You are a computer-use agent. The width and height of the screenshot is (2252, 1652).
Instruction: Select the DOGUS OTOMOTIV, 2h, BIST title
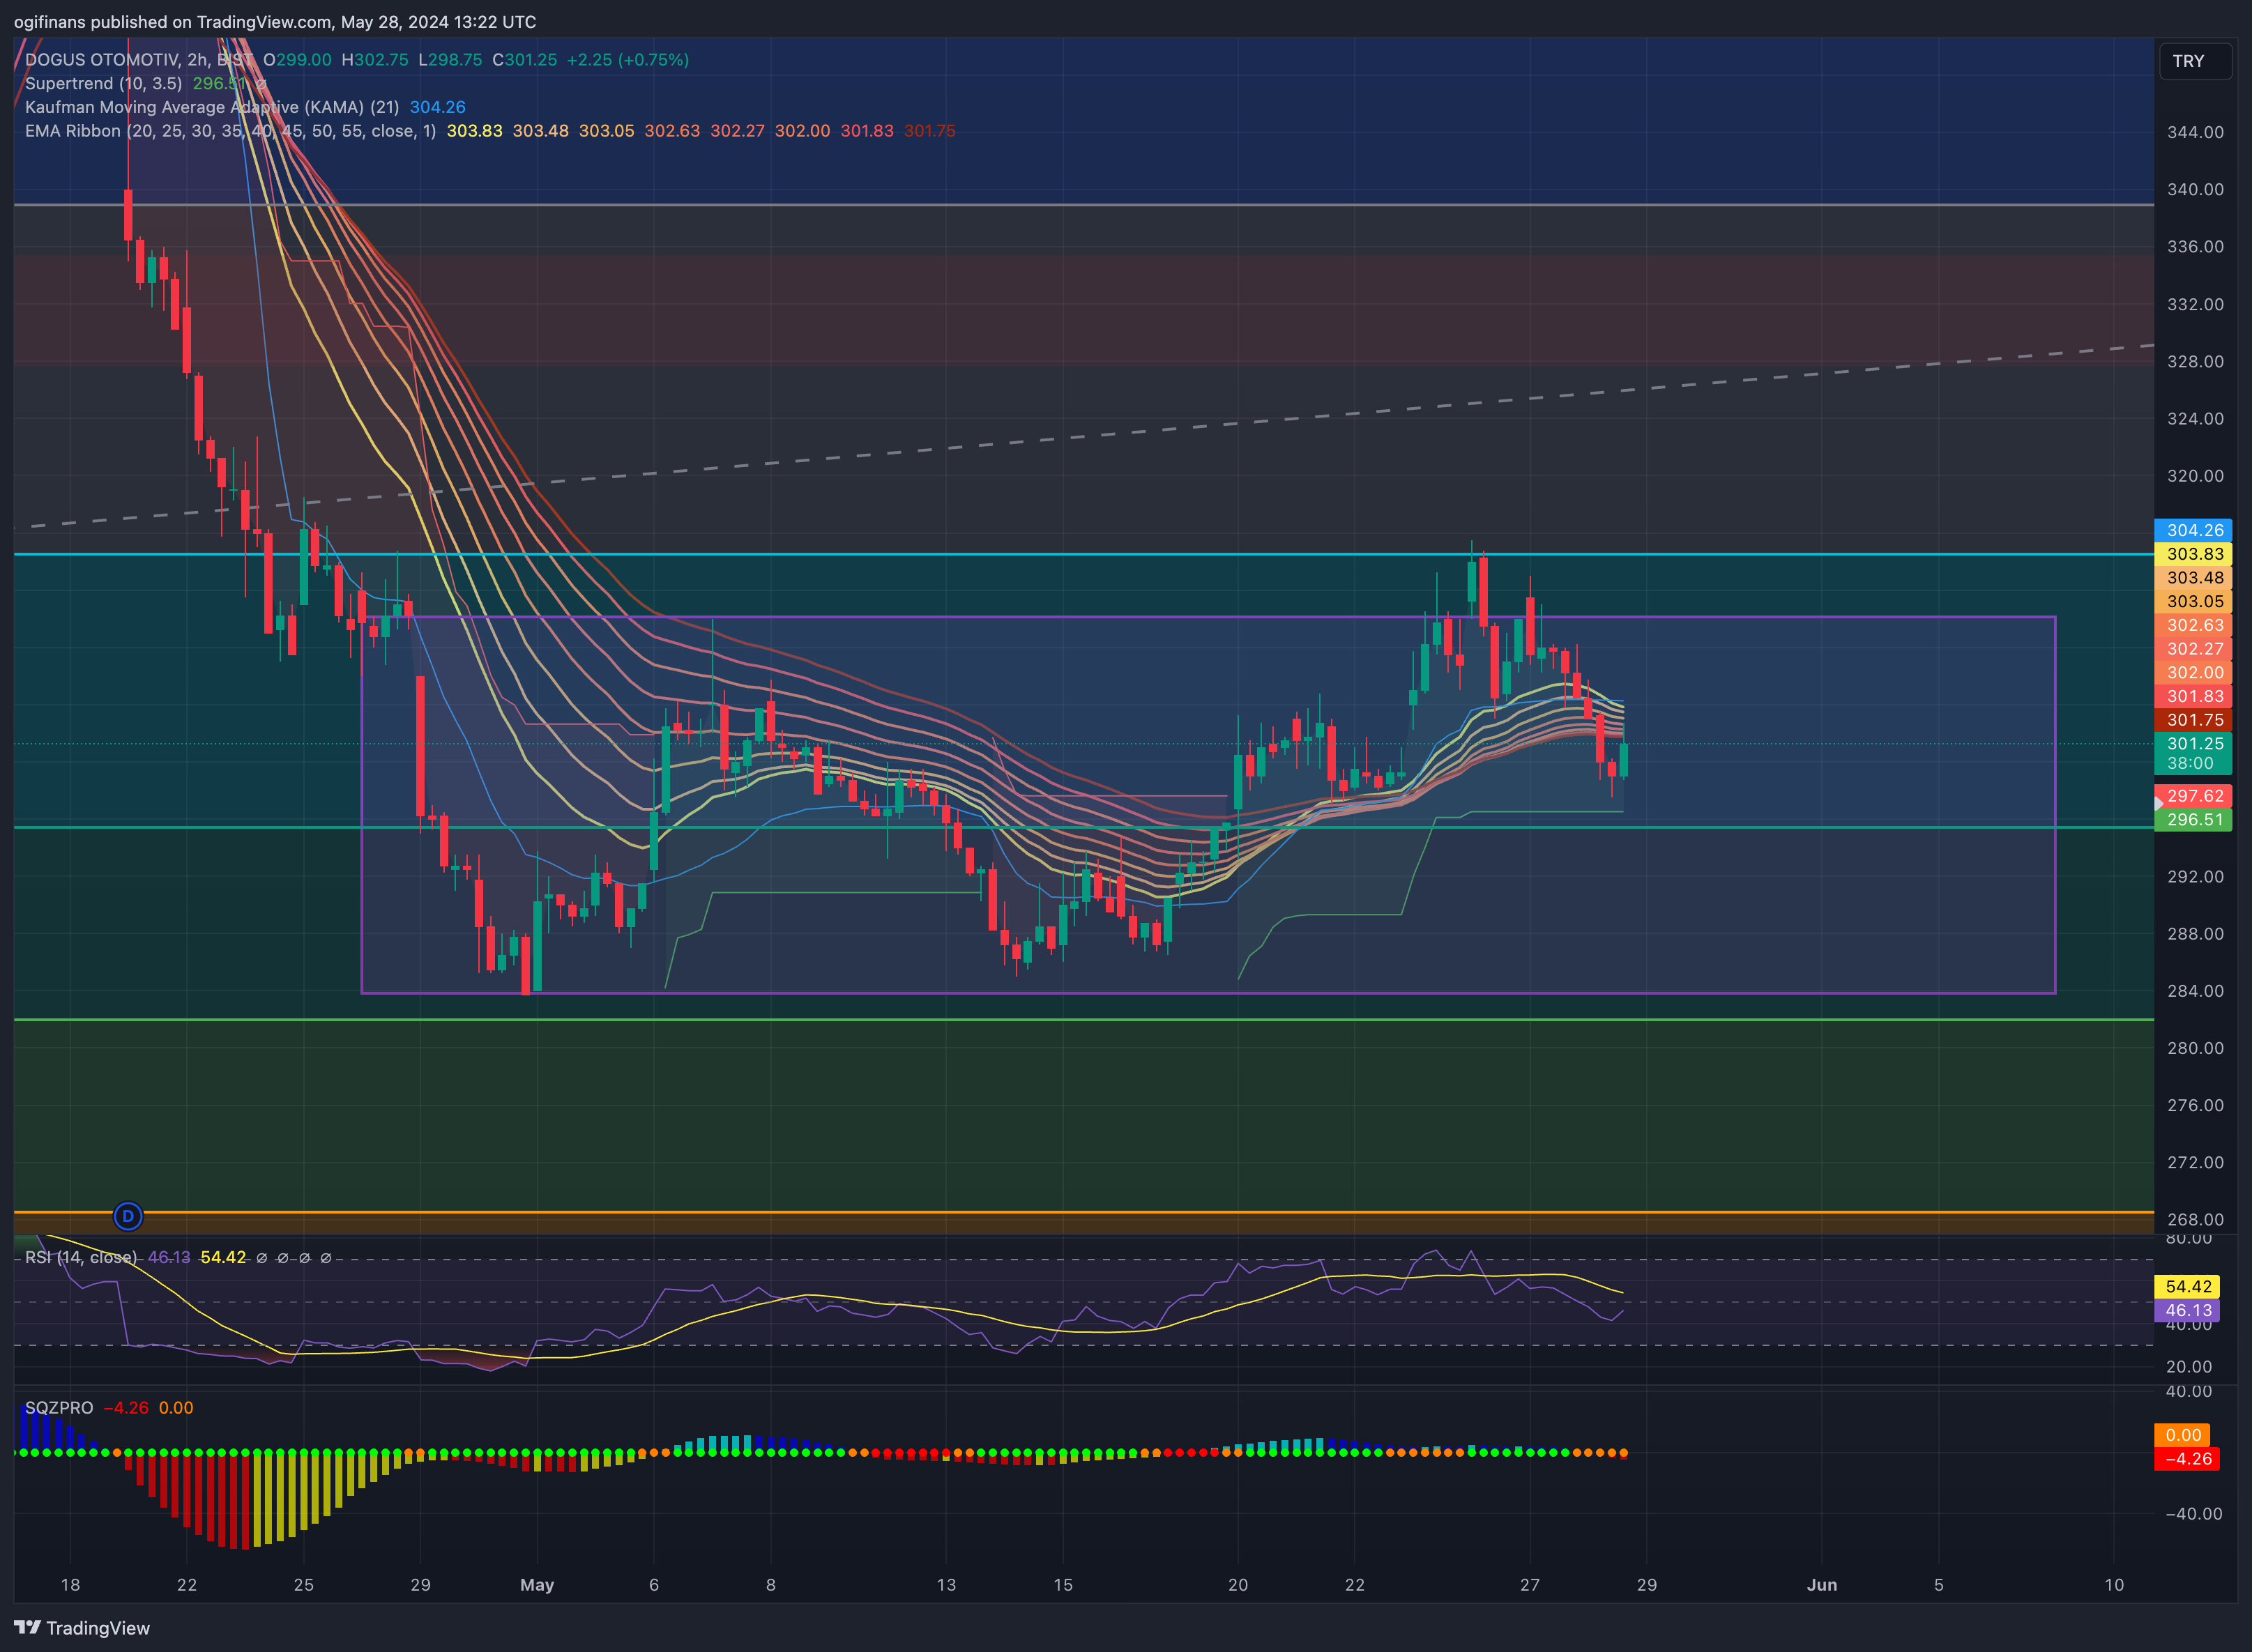pos(140,60)
